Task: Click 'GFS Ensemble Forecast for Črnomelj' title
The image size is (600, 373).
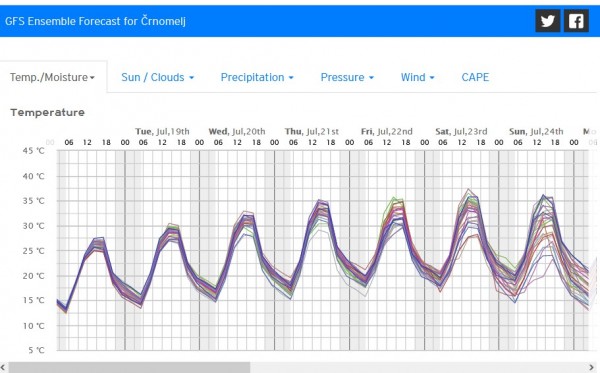Action: (96, 21)
